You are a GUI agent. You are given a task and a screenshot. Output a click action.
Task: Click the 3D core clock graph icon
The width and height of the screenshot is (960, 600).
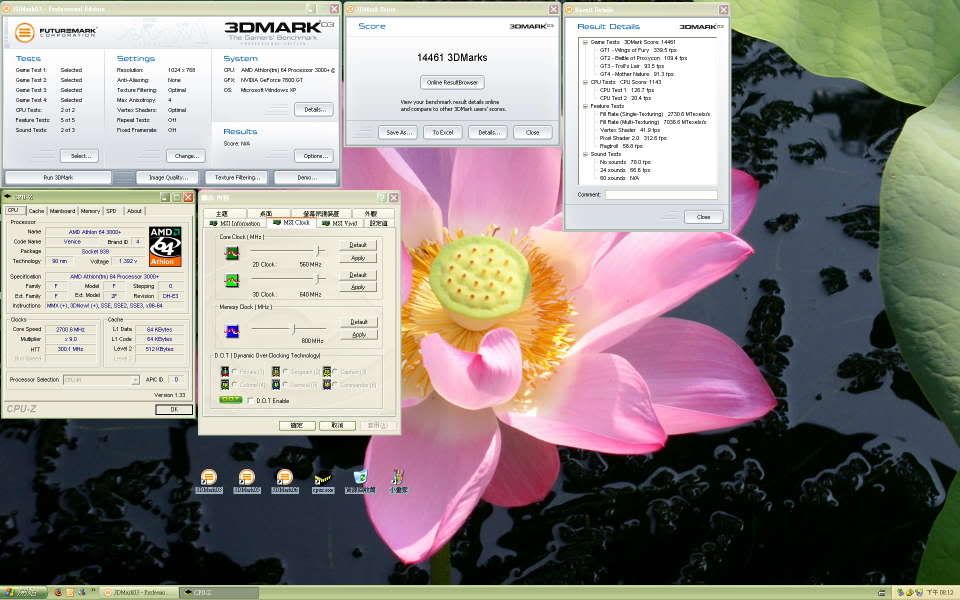(x=232, y=281)
